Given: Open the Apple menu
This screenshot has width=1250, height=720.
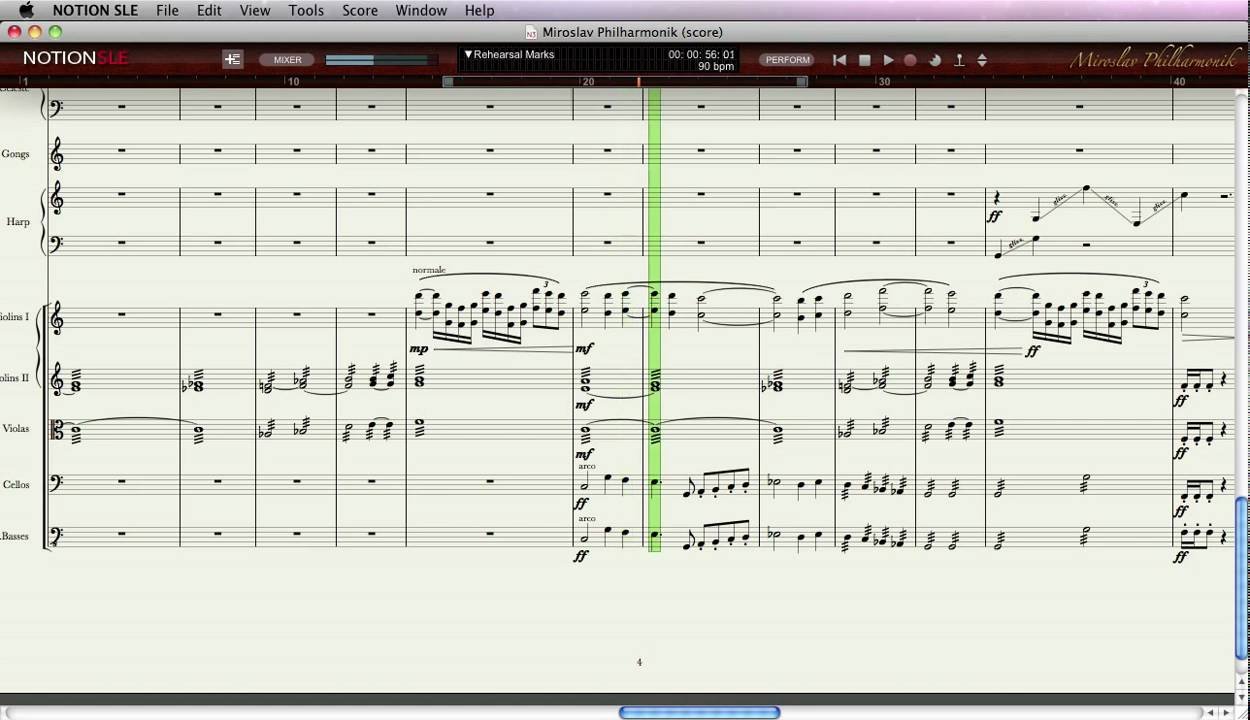Looking at the screenshot, I should 27,10.
